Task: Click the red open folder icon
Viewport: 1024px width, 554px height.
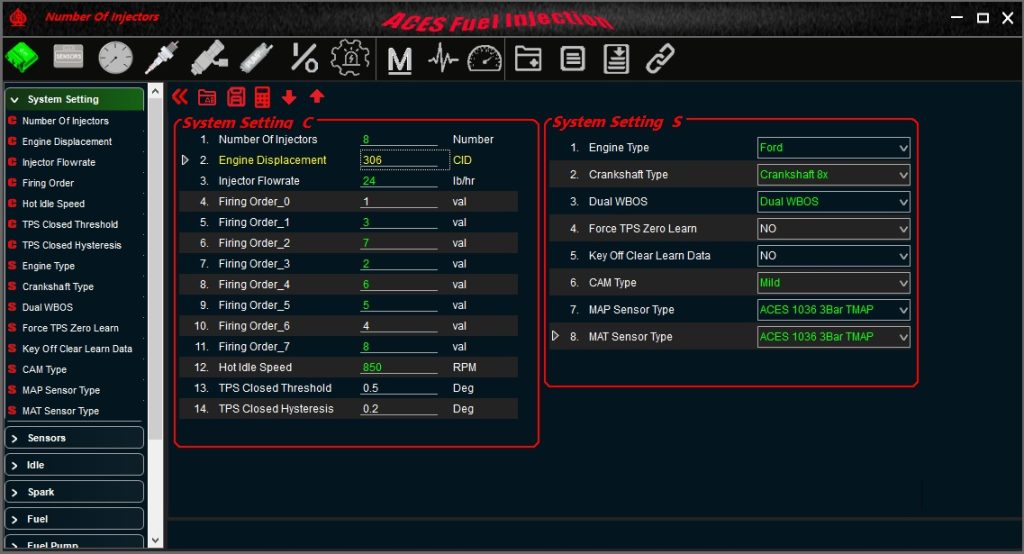Action: [x=207, y=97]
